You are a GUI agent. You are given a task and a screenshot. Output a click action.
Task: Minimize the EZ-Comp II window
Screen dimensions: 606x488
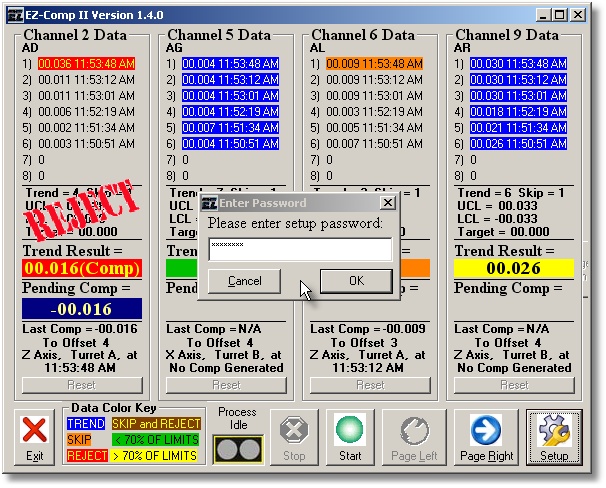pos(543,15)
